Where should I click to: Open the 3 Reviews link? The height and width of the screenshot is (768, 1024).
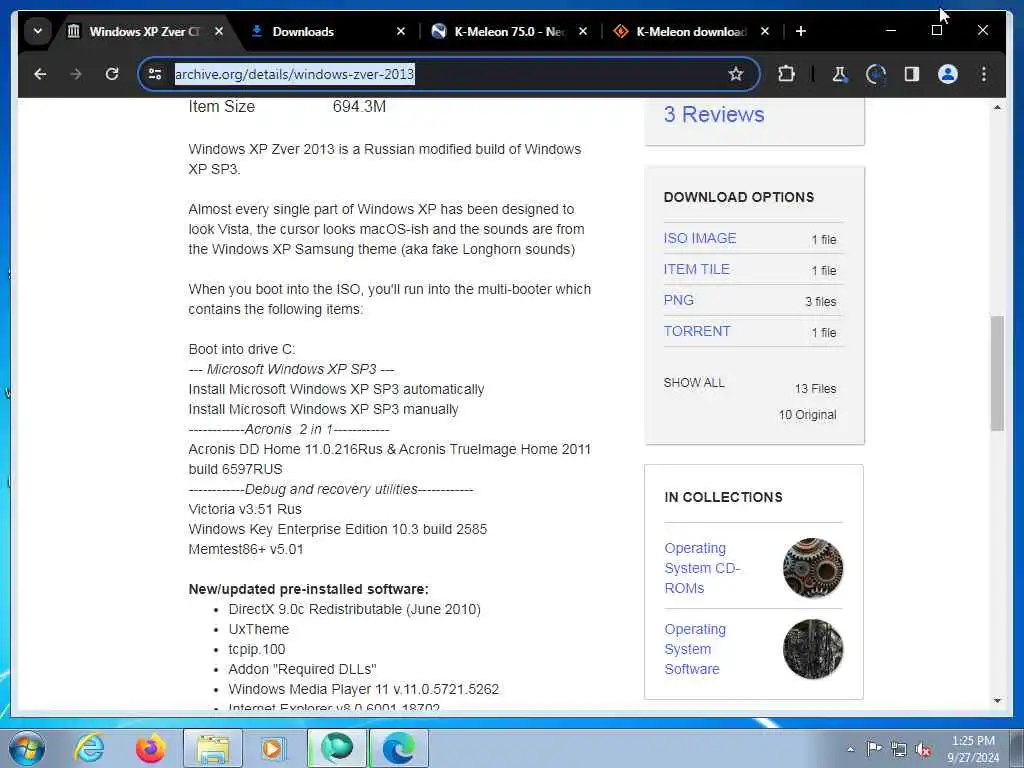714,114
